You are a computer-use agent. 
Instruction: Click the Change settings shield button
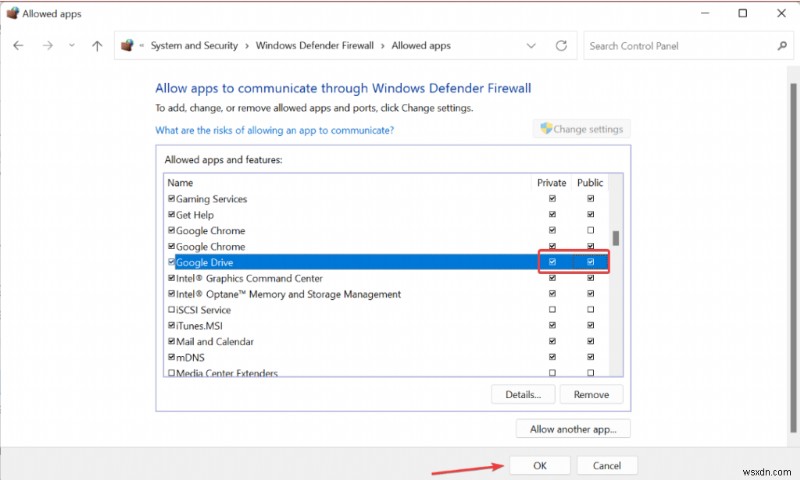click(582, 129)
